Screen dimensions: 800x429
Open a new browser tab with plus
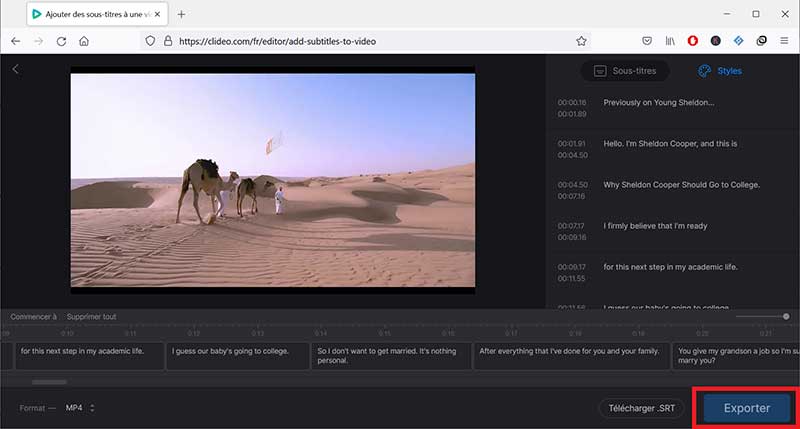coord(181,14)
